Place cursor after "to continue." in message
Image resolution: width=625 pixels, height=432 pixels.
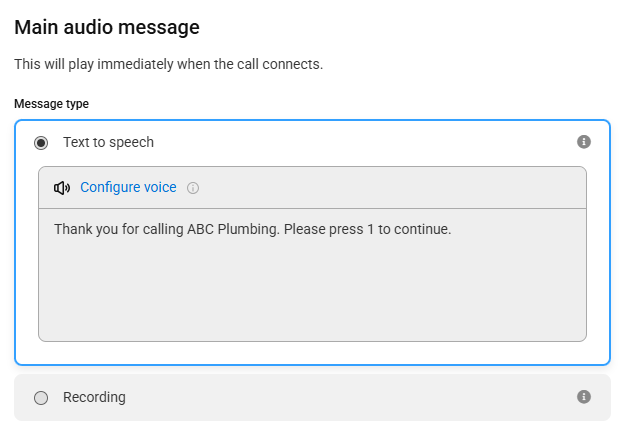click(x=452, y=229)
